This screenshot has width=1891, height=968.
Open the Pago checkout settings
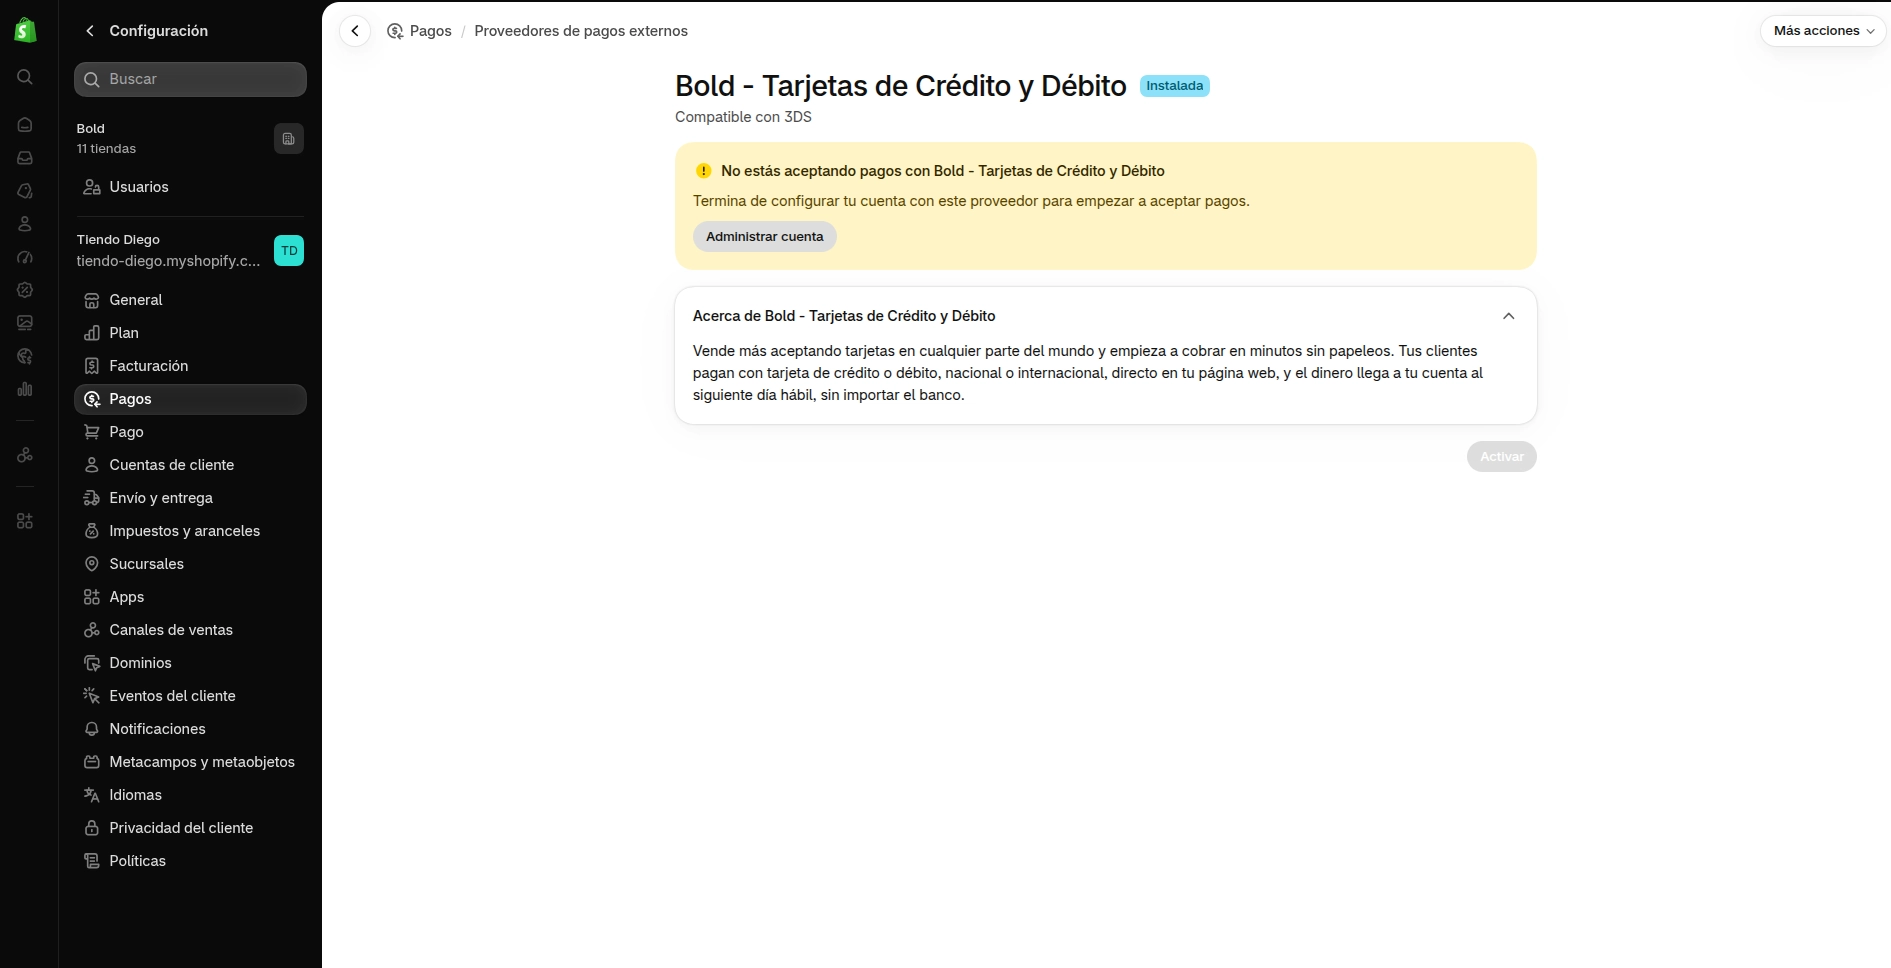pos(190,432)
